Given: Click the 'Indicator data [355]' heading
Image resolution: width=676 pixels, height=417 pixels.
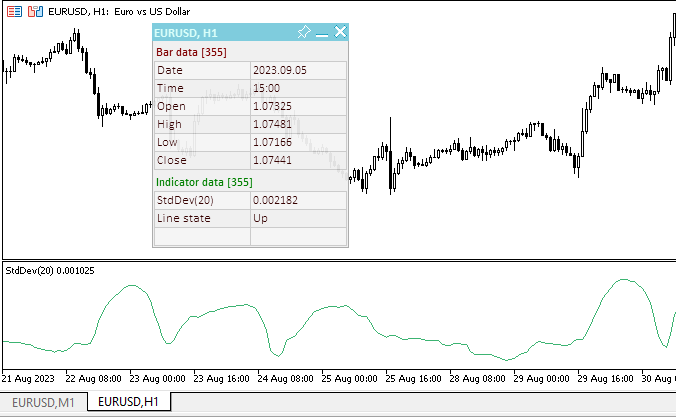Looking at the screenshot, I should [204, 182].
